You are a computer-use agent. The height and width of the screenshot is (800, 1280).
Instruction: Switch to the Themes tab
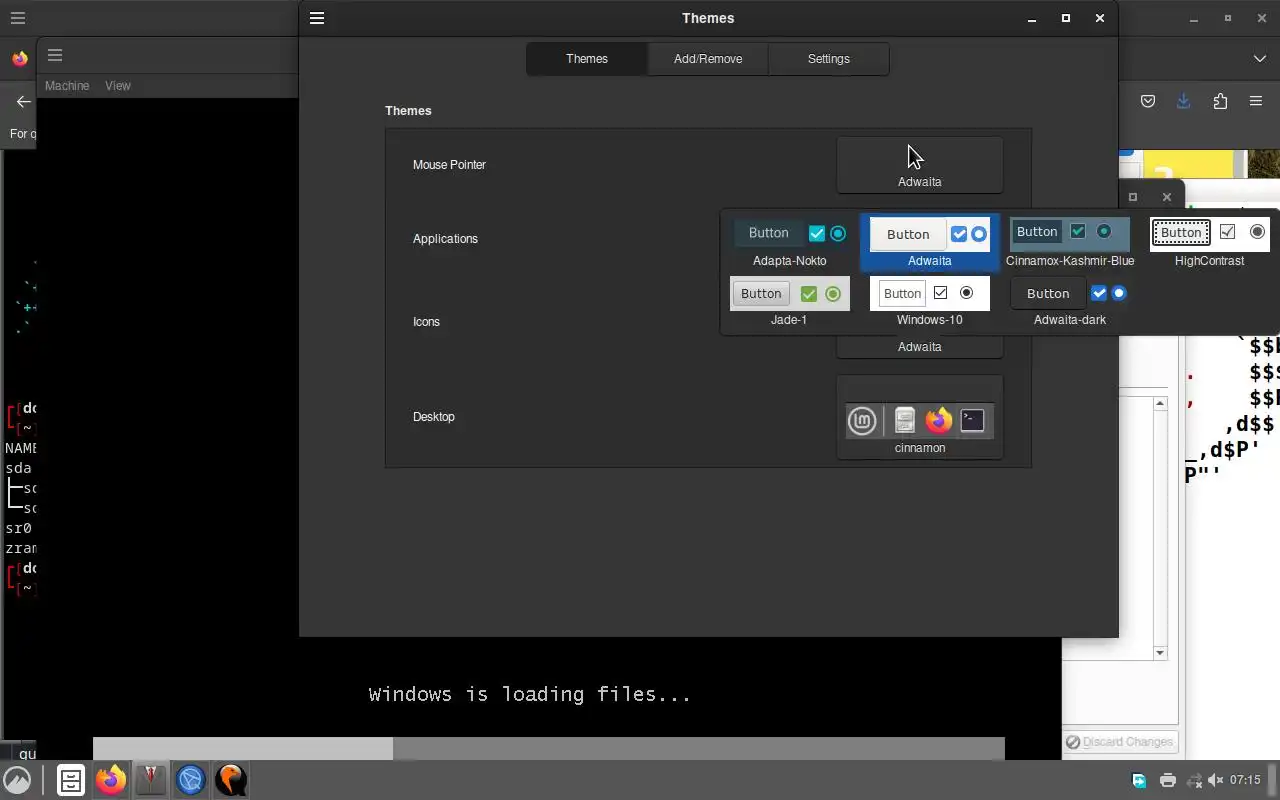[587, 59]
